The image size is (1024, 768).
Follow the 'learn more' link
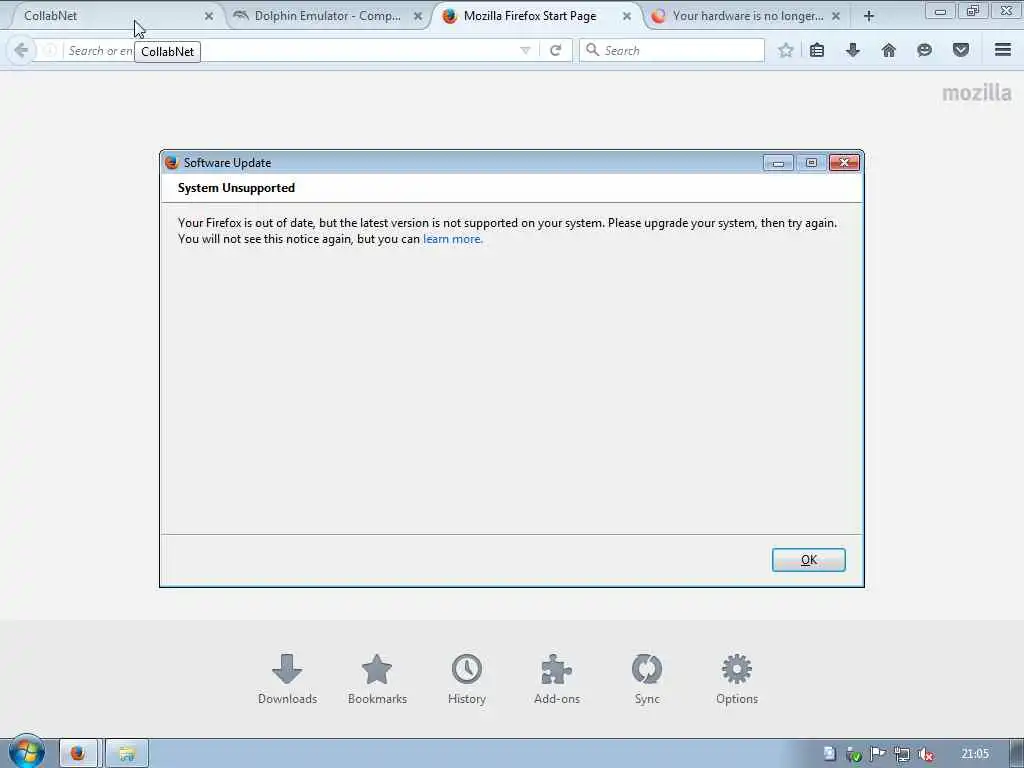[453, 239]
